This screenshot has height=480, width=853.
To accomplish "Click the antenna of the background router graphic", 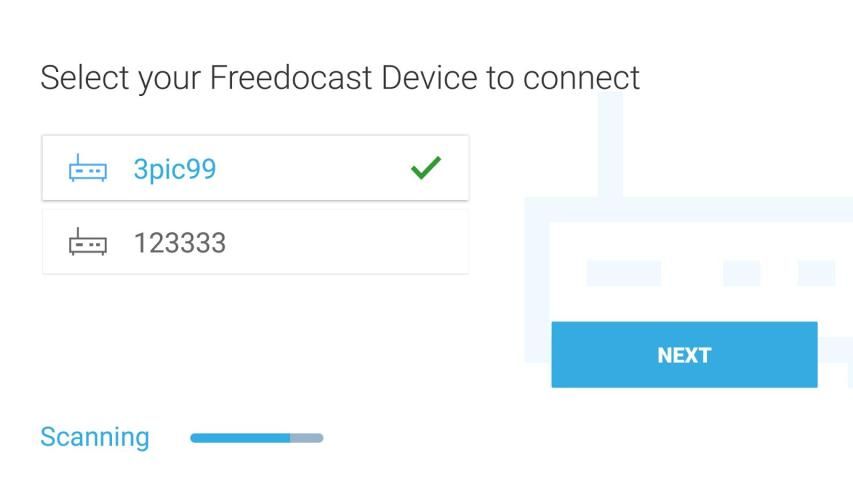I will pos(610,140).
